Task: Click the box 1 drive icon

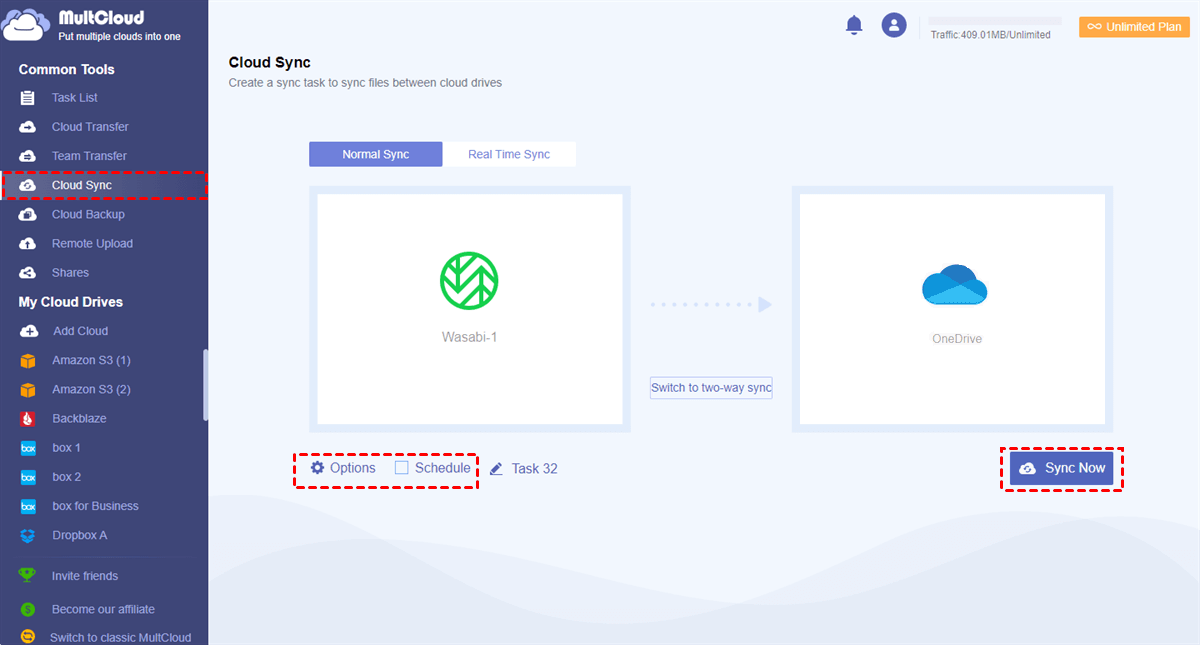Action: [28, 448]
